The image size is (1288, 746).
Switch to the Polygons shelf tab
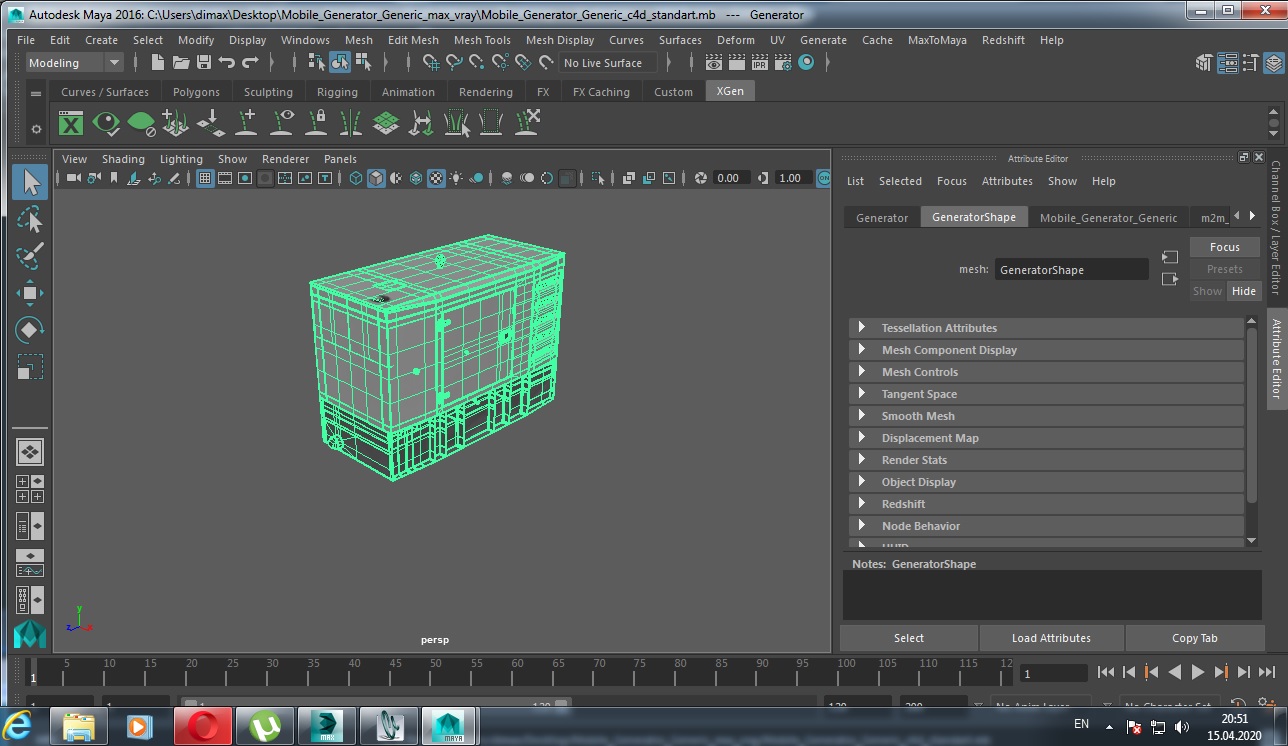click(x=196, y=92)
